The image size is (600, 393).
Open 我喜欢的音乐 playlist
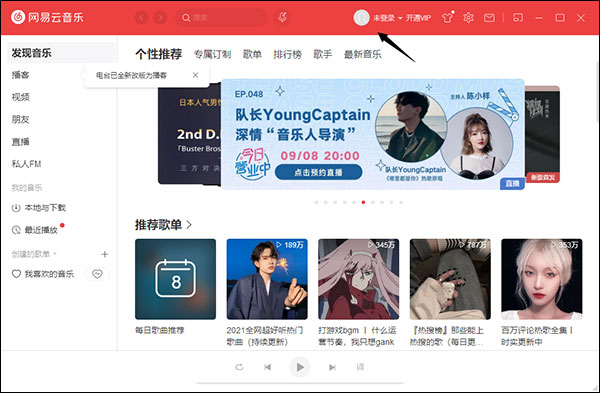[42, 274]
